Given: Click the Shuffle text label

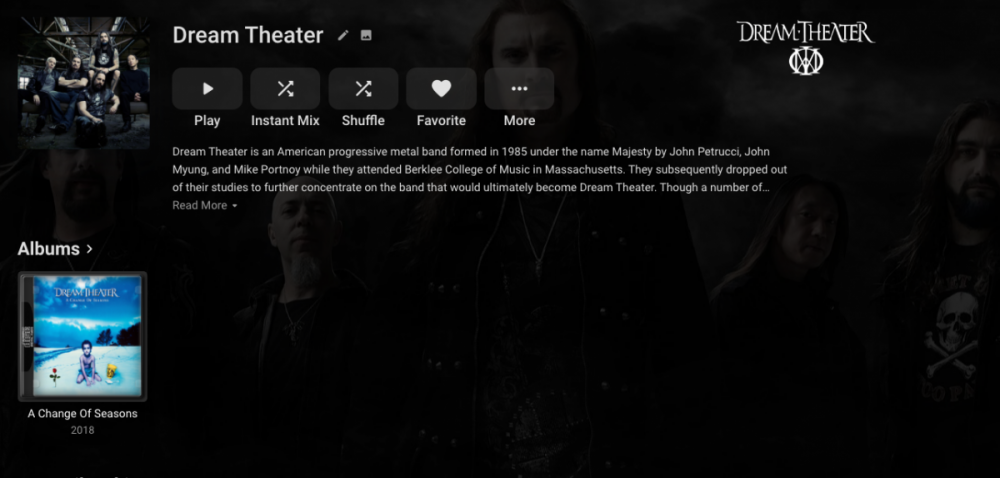Looking at the screenshot, I should tap(364, 120).
